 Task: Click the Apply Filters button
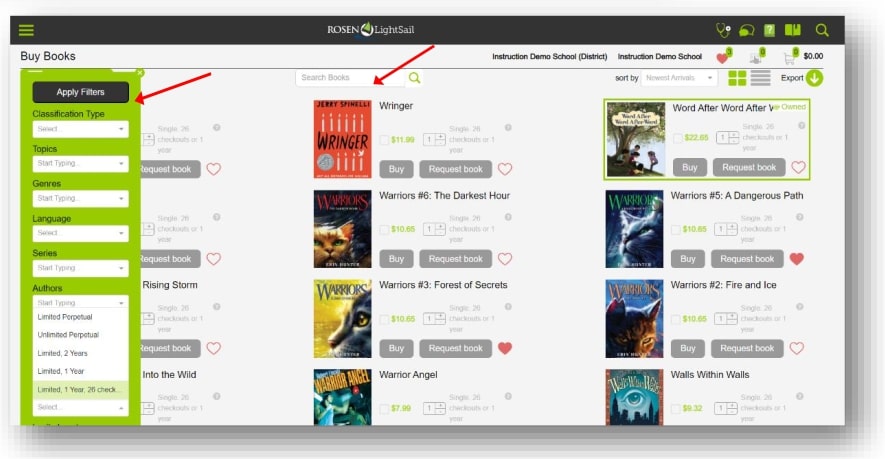tap(80, 92)
